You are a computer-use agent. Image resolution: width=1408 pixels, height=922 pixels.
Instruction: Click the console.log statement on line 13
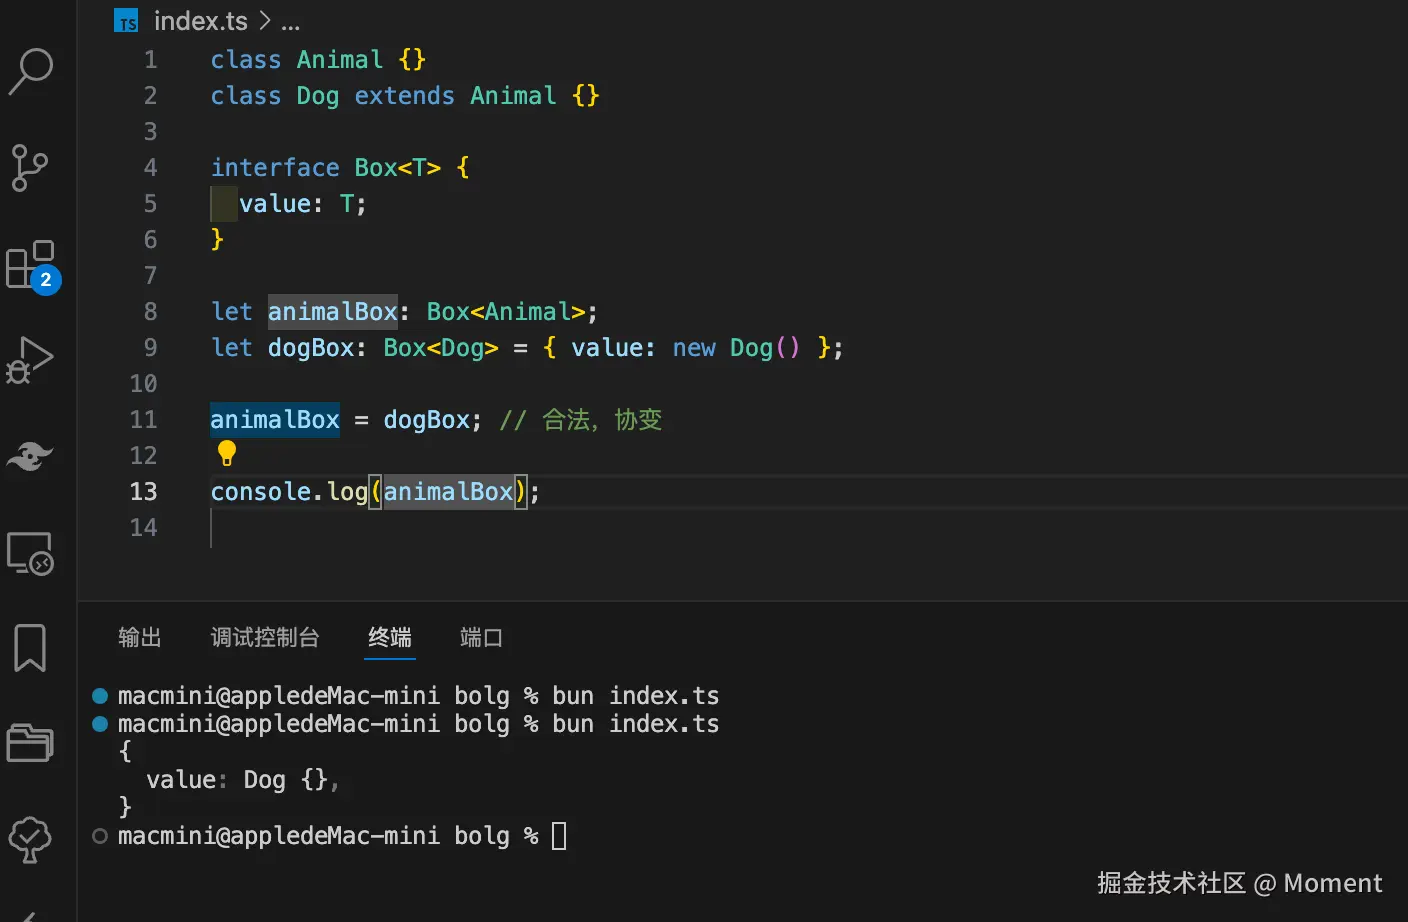[289, 491]
